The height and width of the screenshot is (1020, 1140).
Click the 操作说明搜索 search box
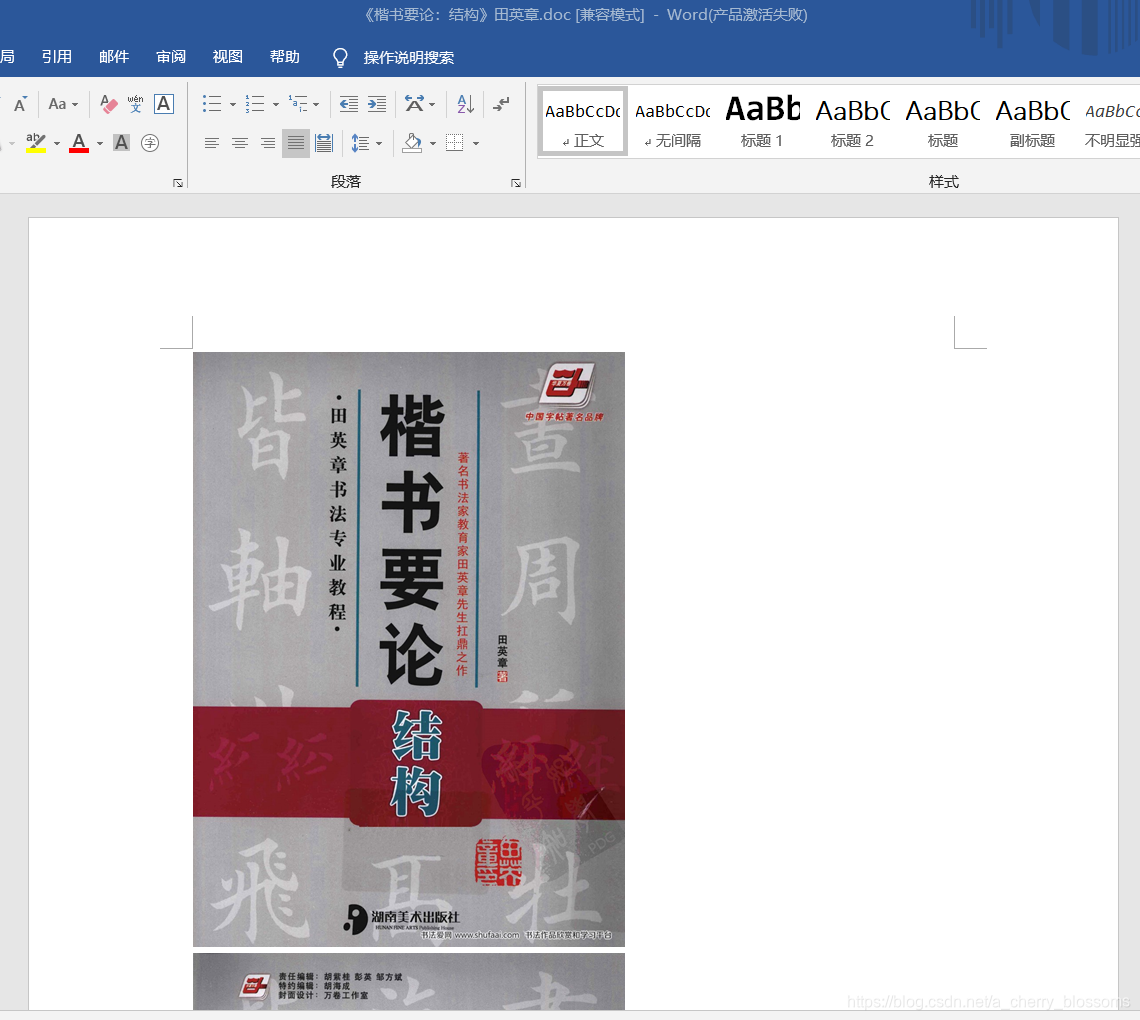coord(409,57)
